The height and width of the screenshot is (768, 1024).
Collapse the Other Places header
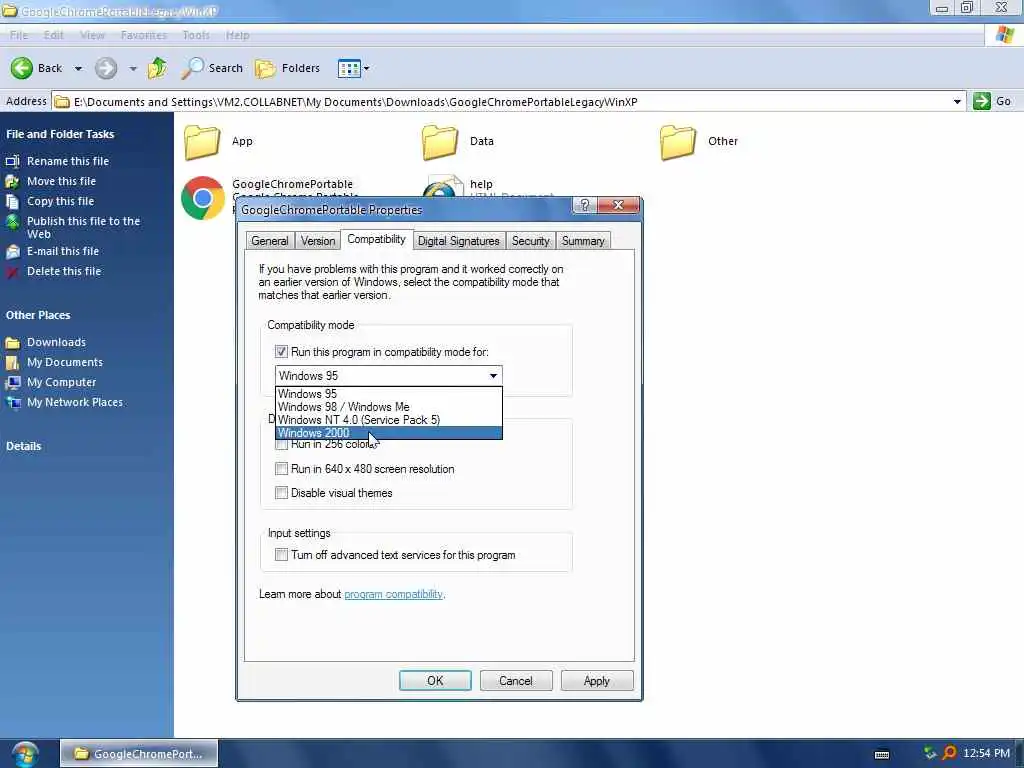click(x=38, y=315)
